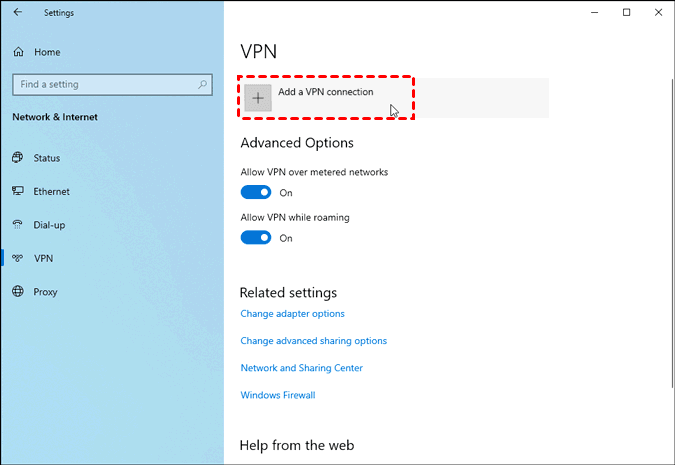Open Network and Sharing Center link
The image size is (675, 465).
[301, 368]
